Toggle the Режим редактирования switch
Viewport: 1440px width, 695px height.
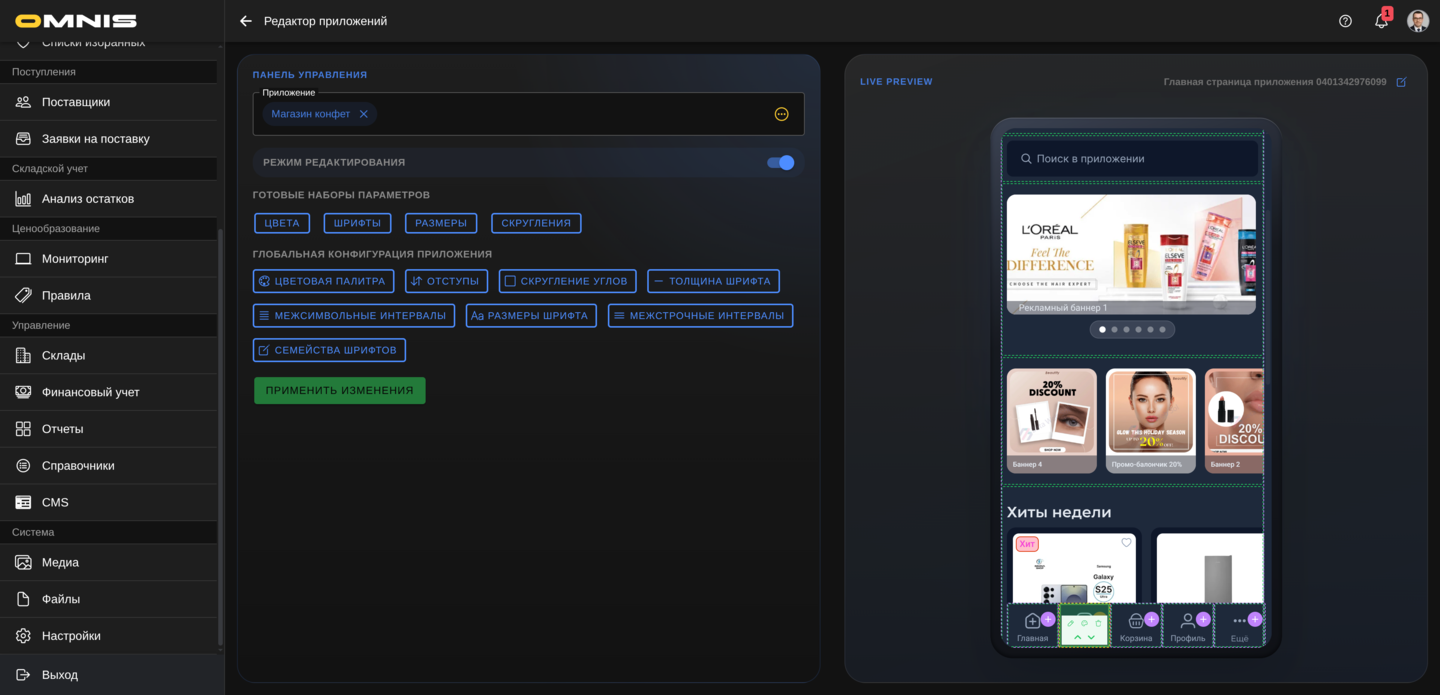(780, 162)
